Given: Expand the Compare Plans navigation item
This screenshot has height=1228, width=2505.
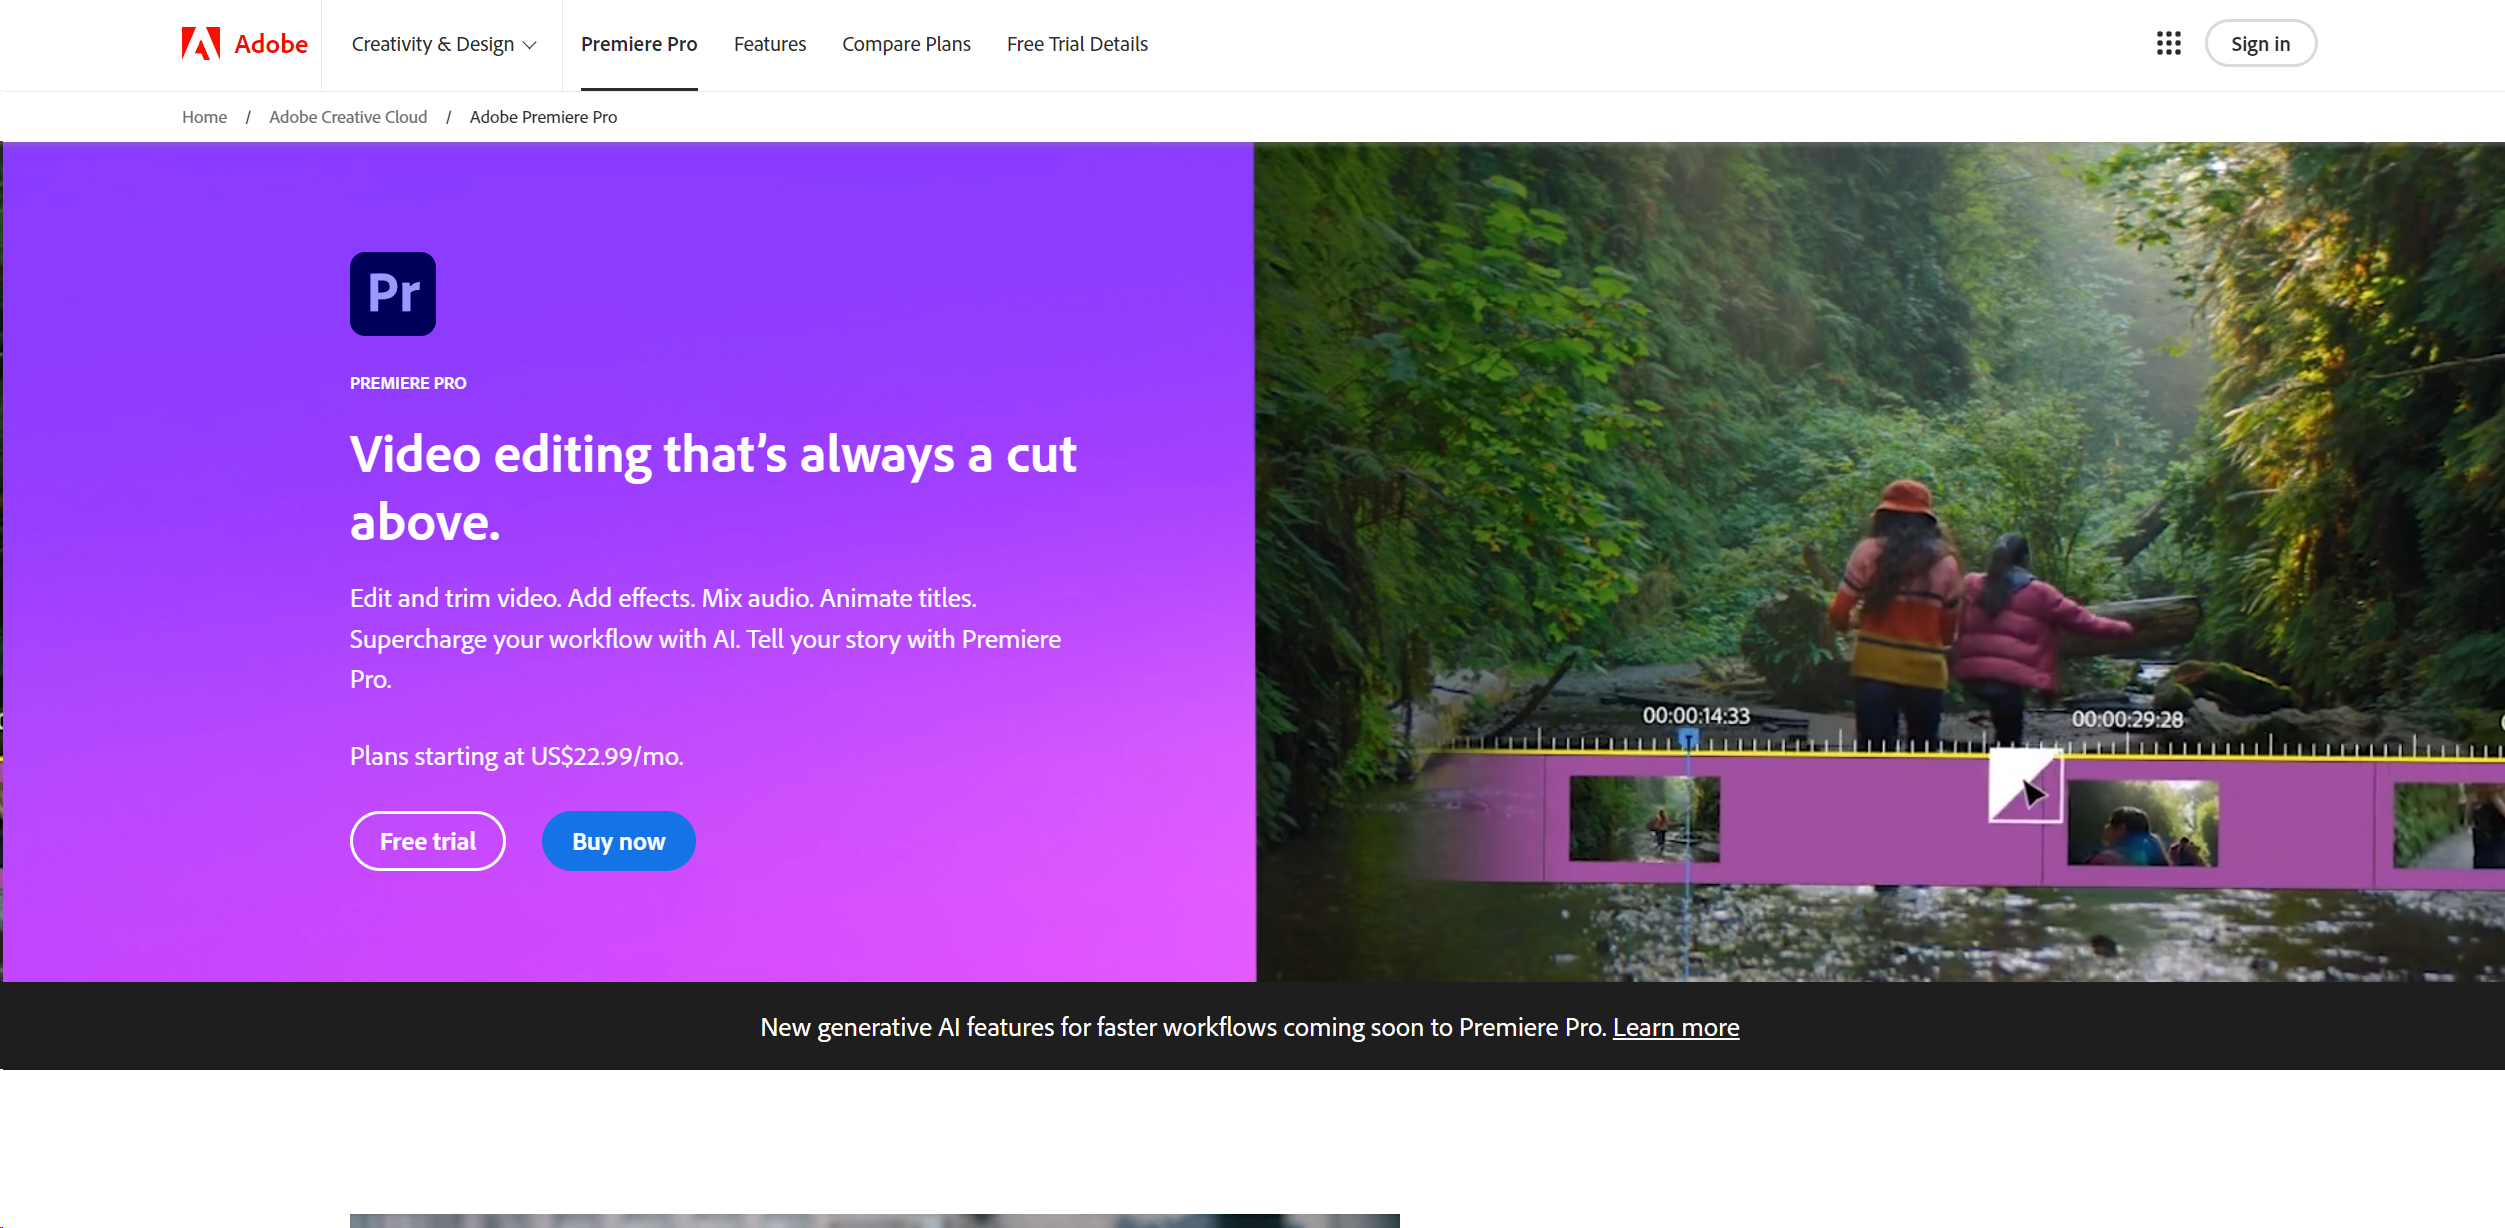Looking at the screenshot, I should click(906, 43).
